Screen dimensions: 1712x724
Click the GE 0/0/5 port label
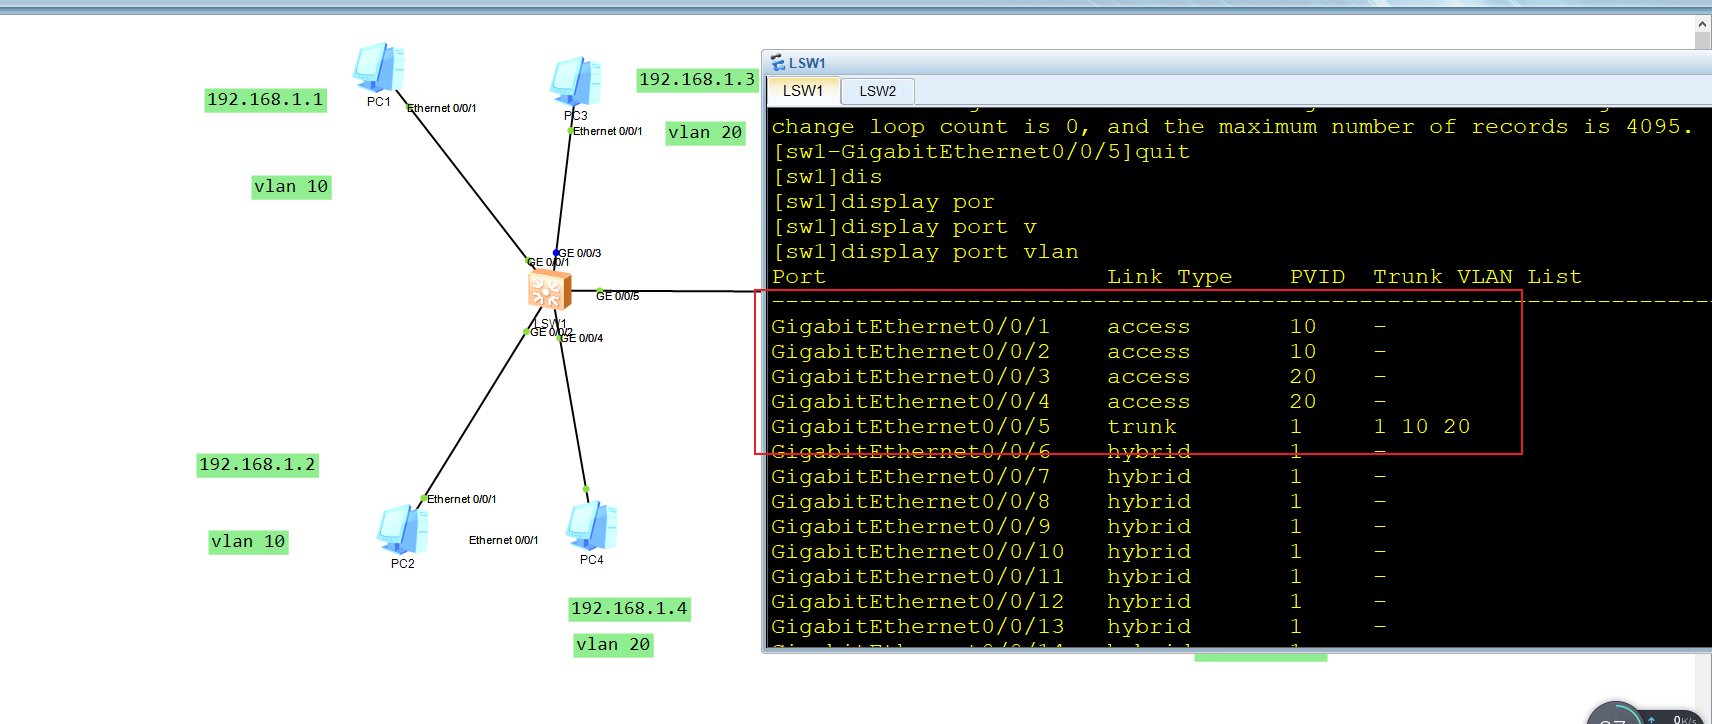click(617, 296)
